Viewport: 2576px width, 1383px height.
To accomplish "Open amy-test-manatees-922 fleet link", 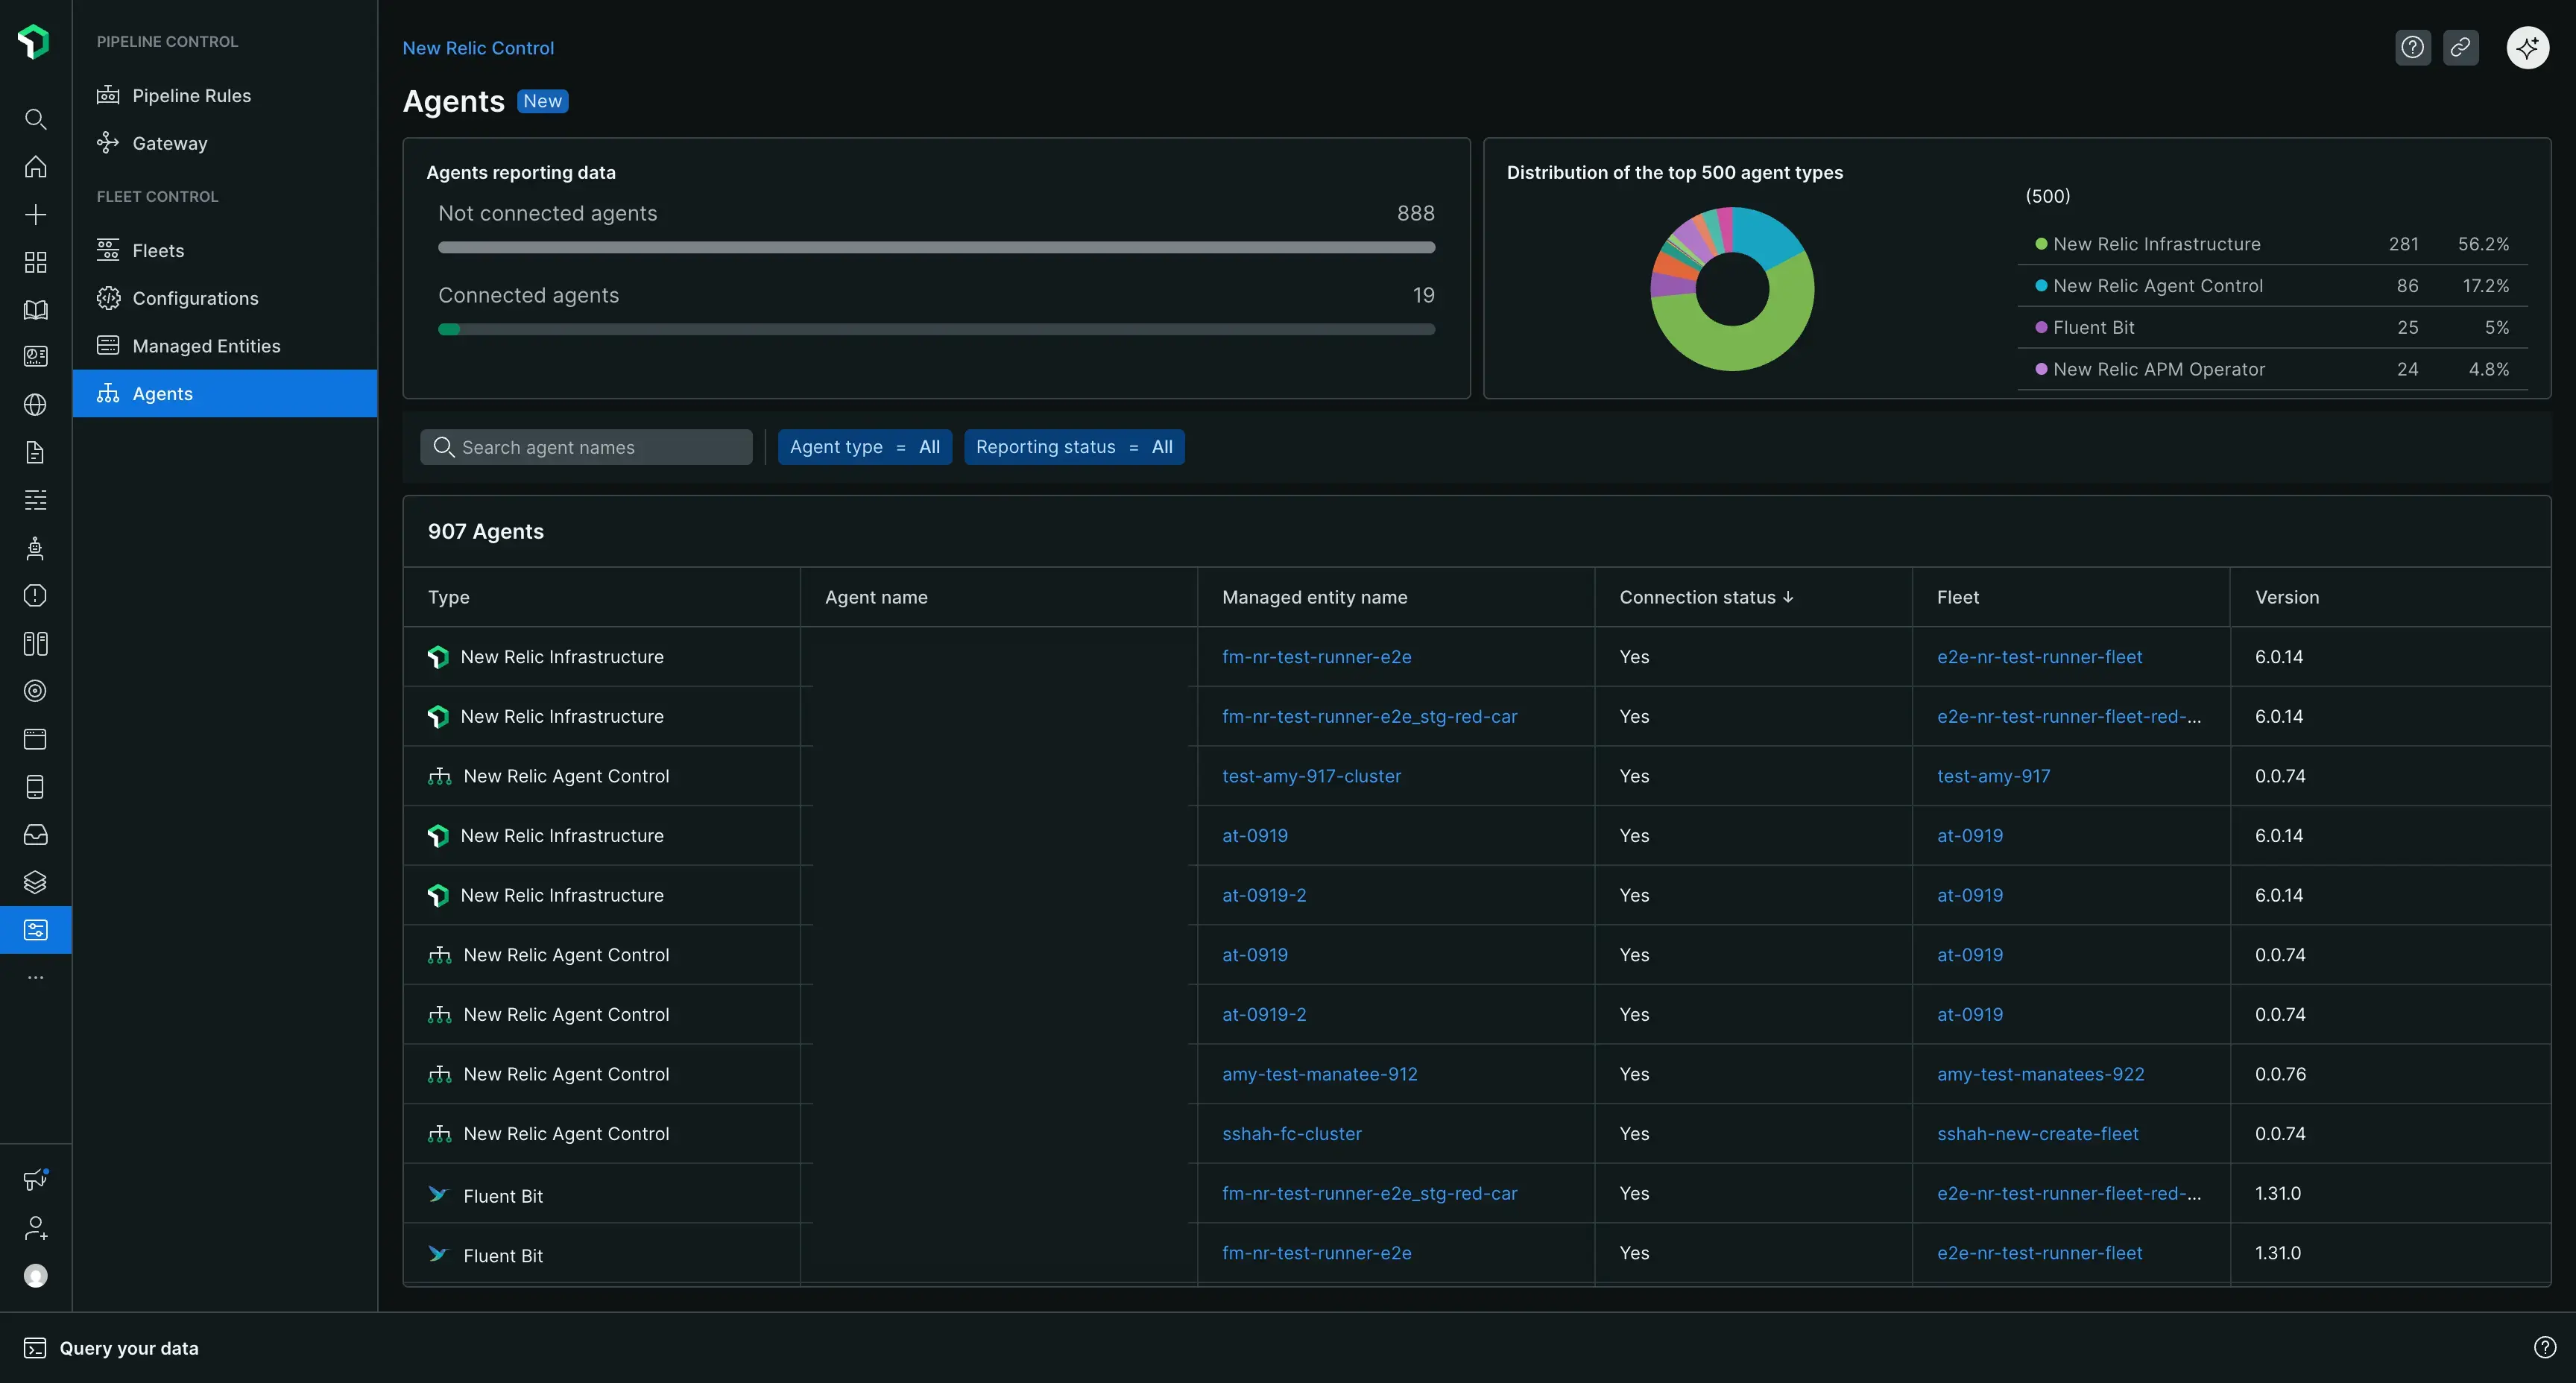I will 2039,1074.
